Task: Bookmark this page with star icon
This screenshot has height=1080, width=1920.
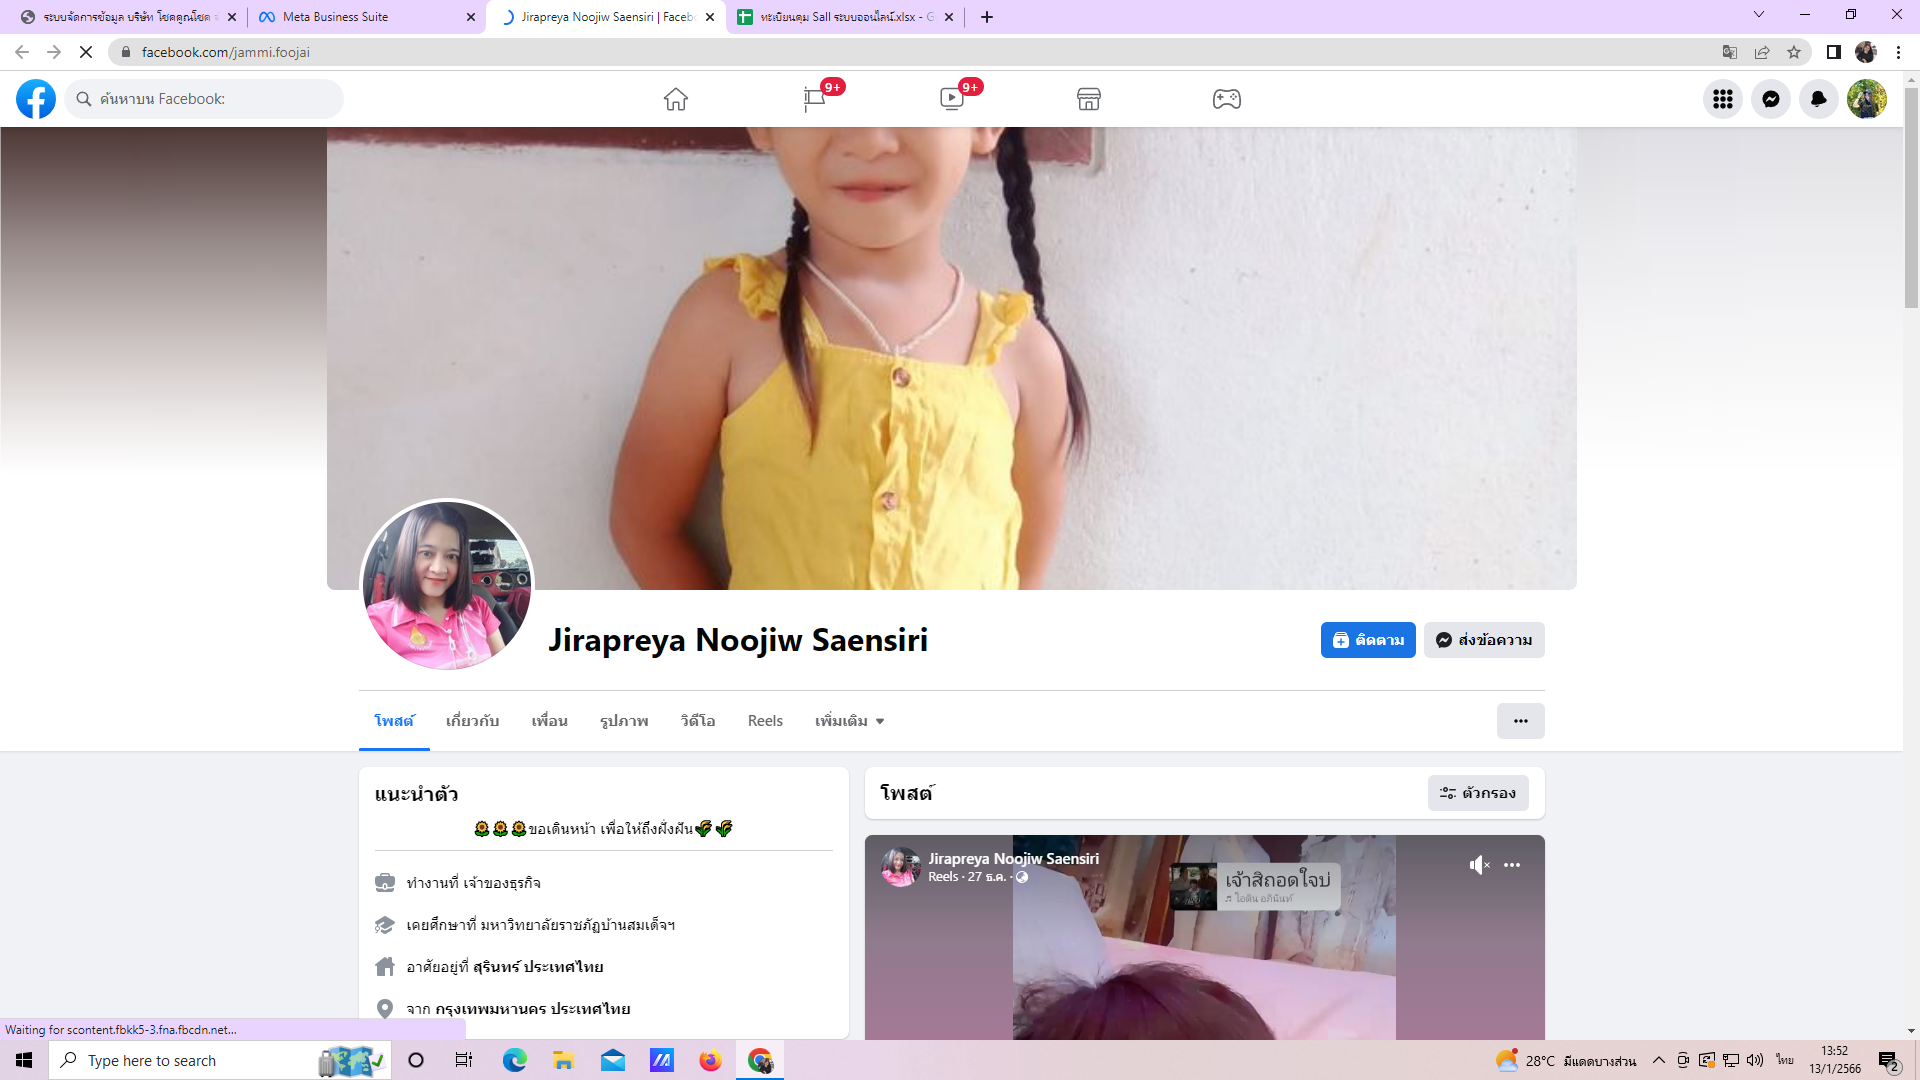Action: click(1794, 52)
